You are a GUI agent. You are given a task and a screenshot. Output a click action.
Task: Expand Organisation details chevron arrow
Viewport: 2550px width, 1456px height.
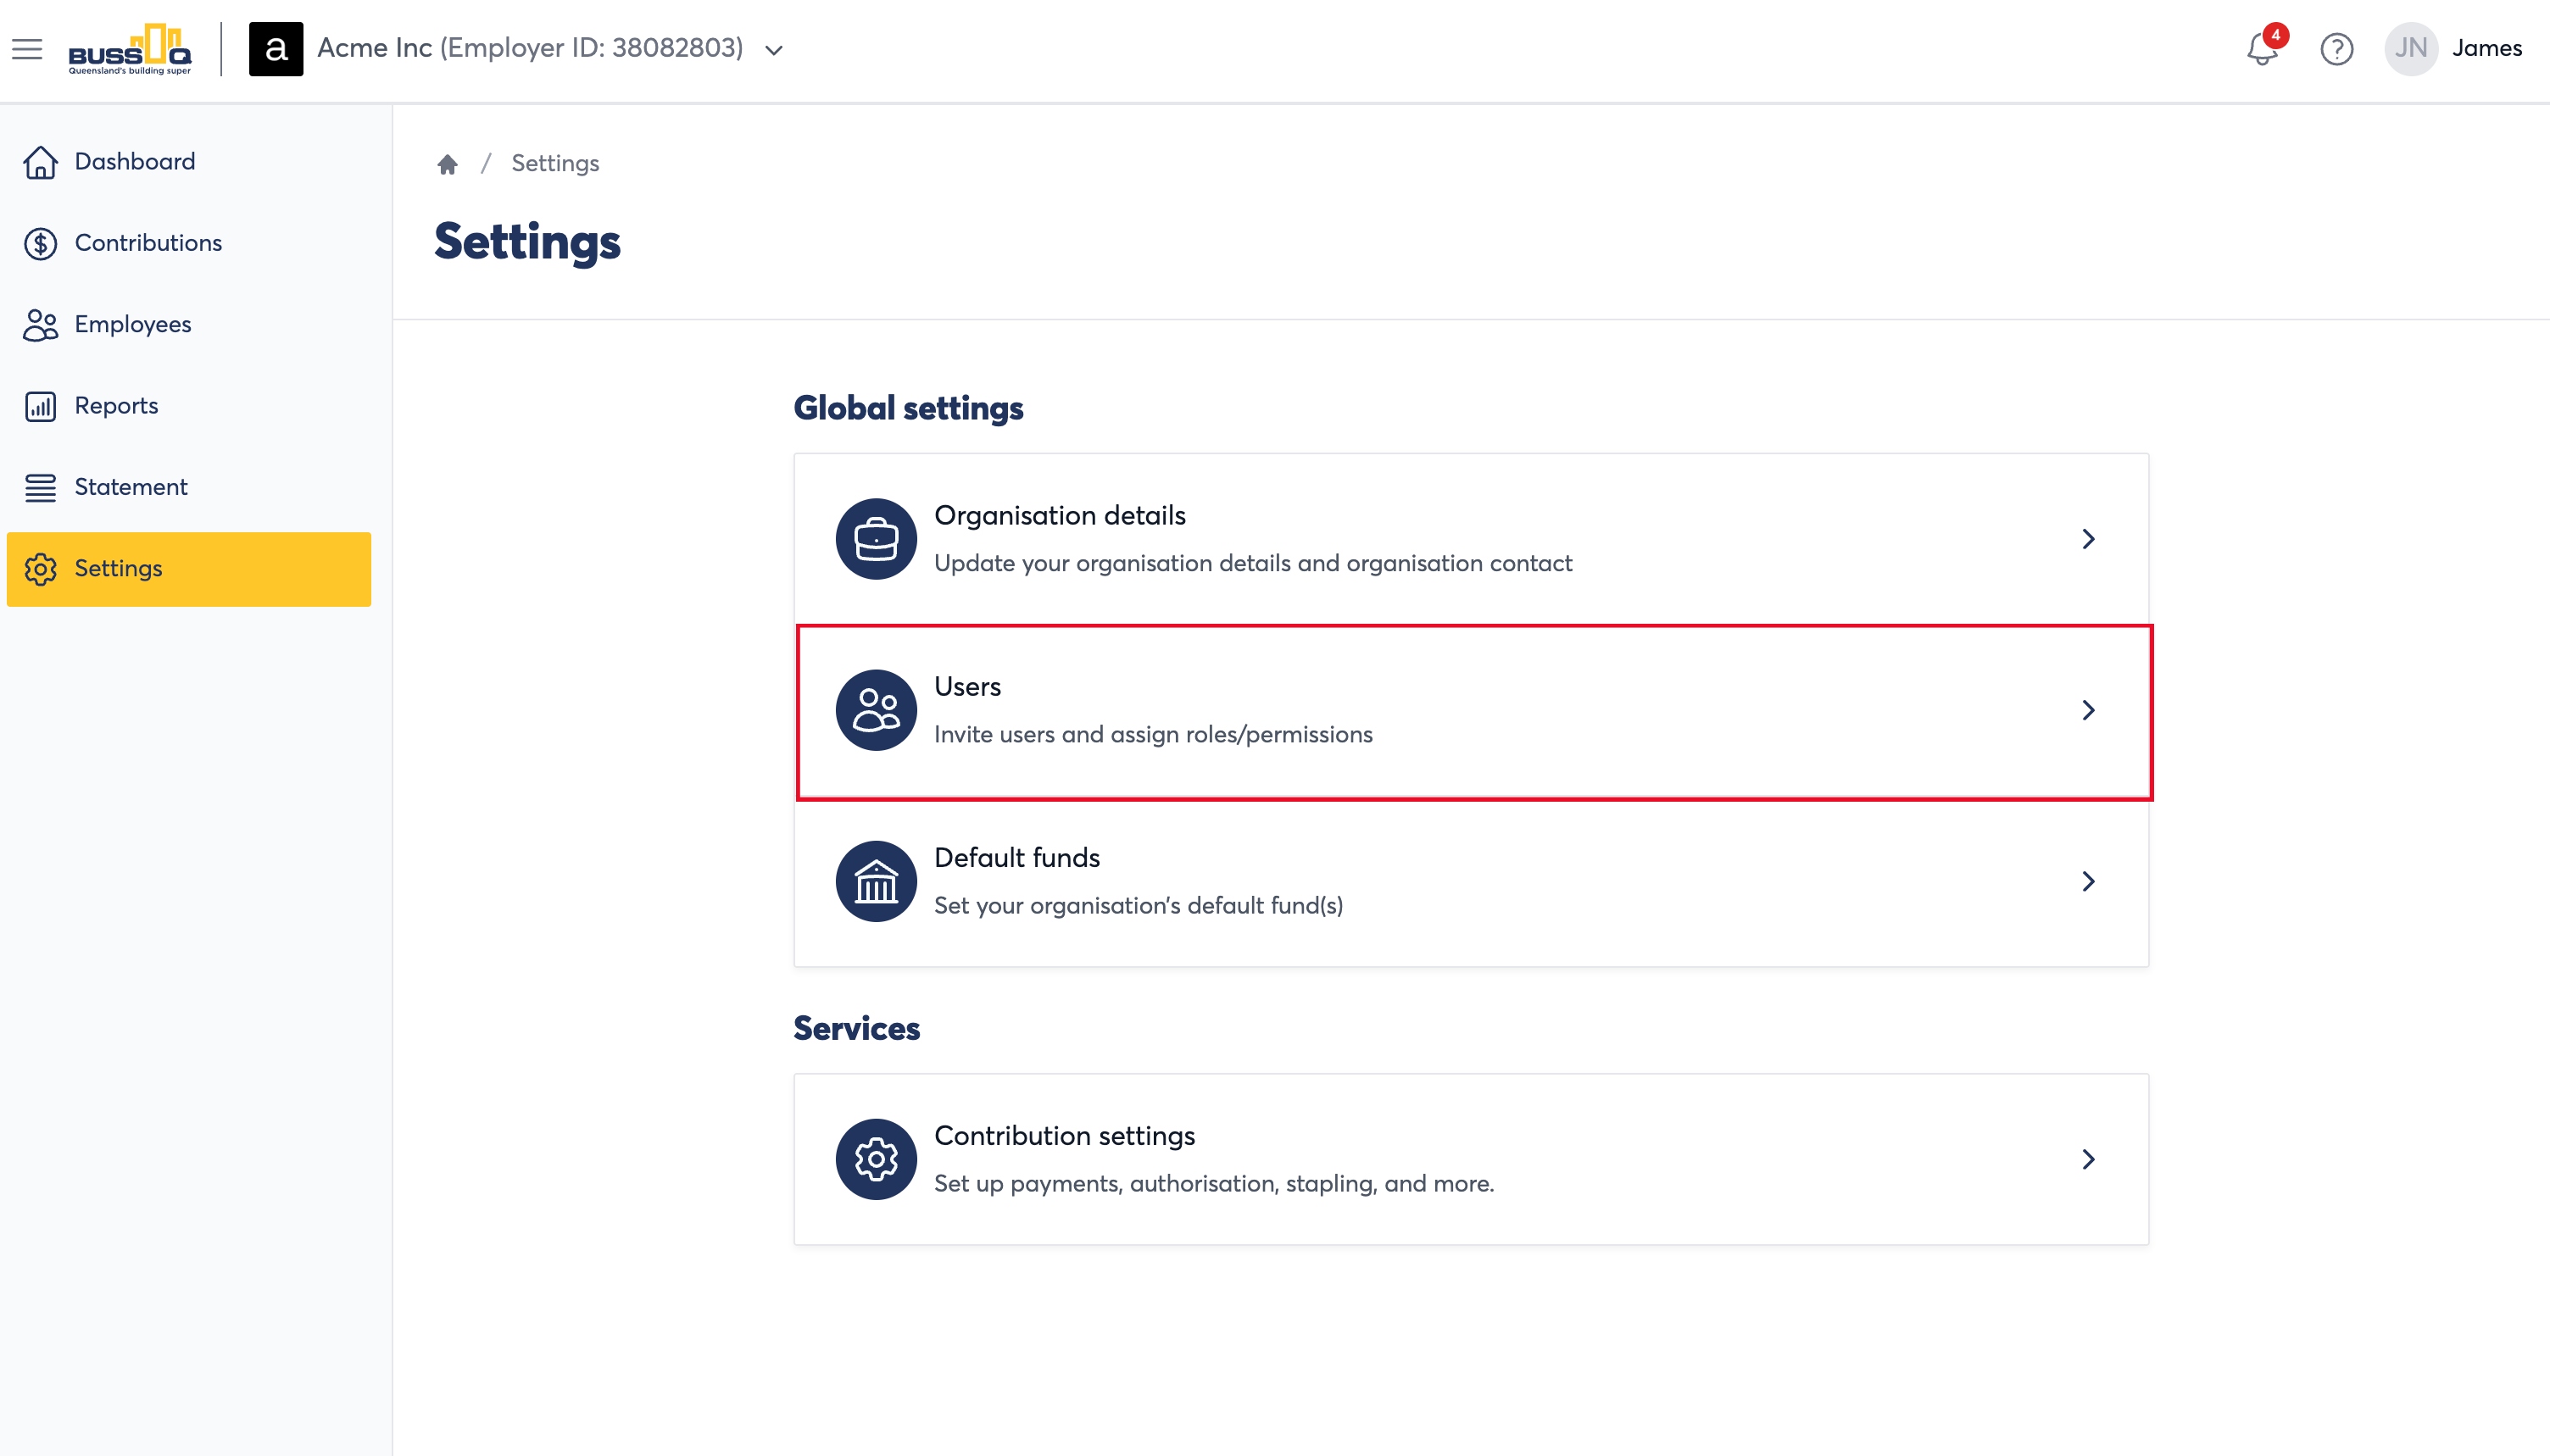tap(2088, 539)
